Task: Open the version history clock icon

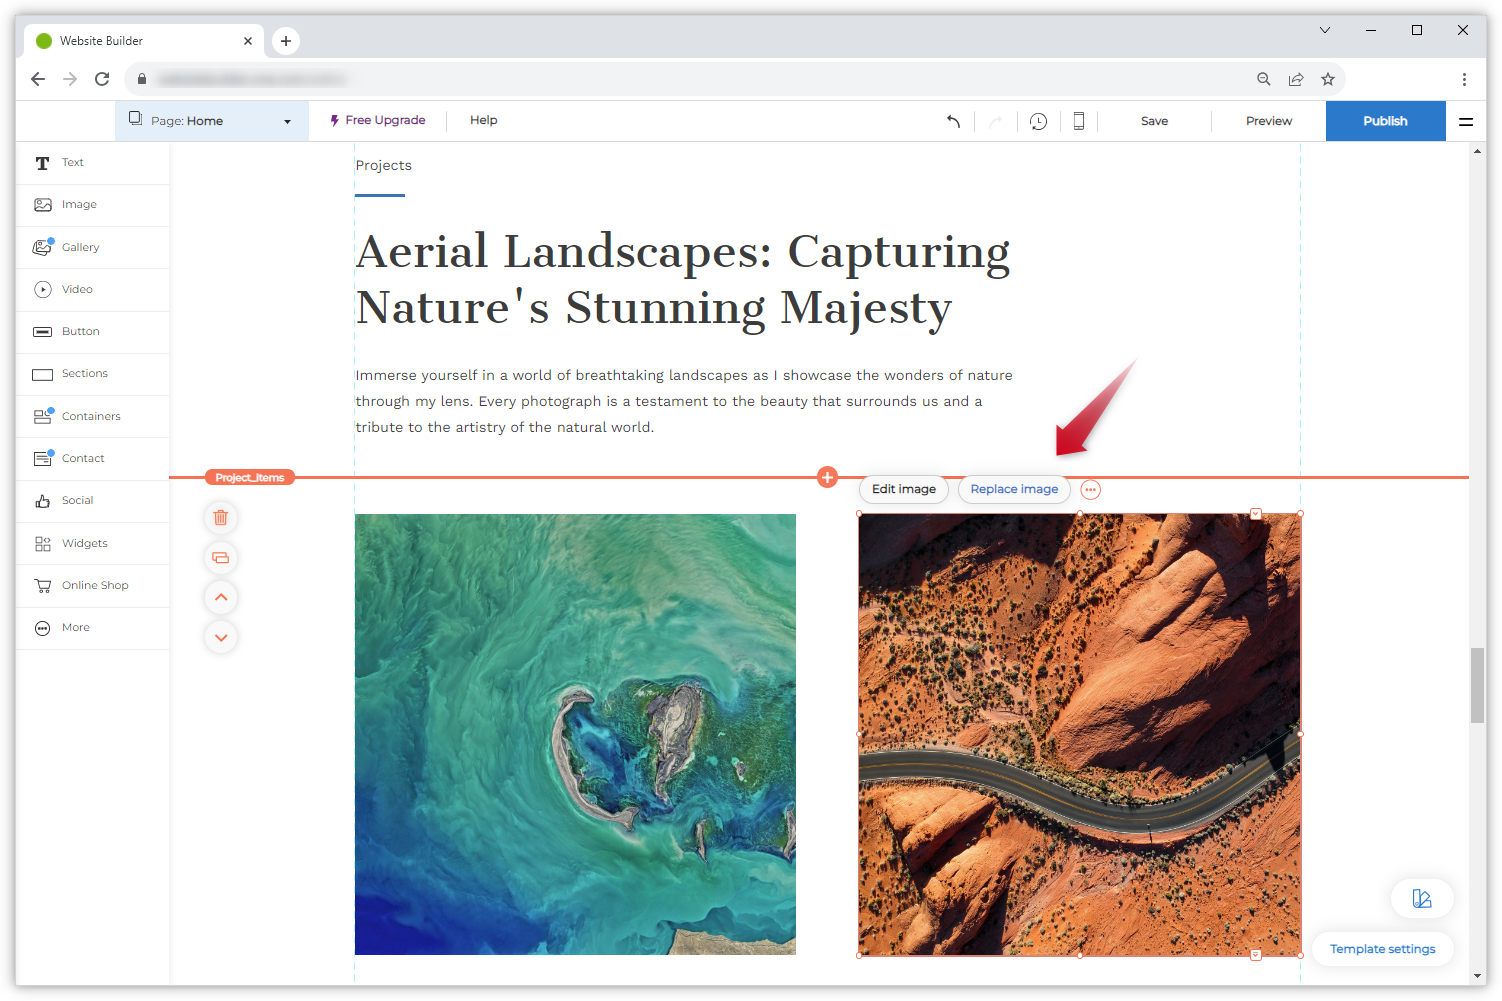Action: click(x=1038, y=121)
